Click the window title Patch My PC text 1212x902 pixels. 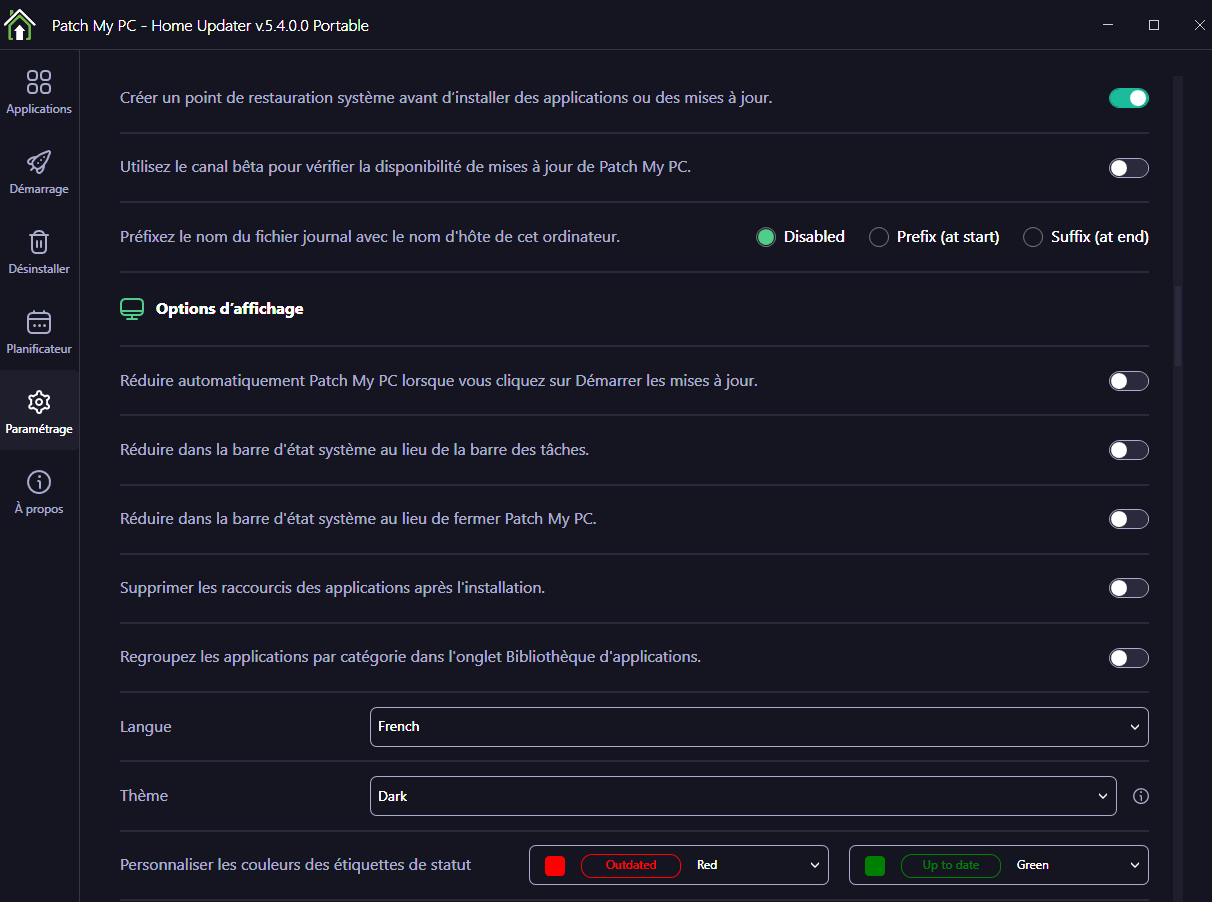tap(210, 26)
